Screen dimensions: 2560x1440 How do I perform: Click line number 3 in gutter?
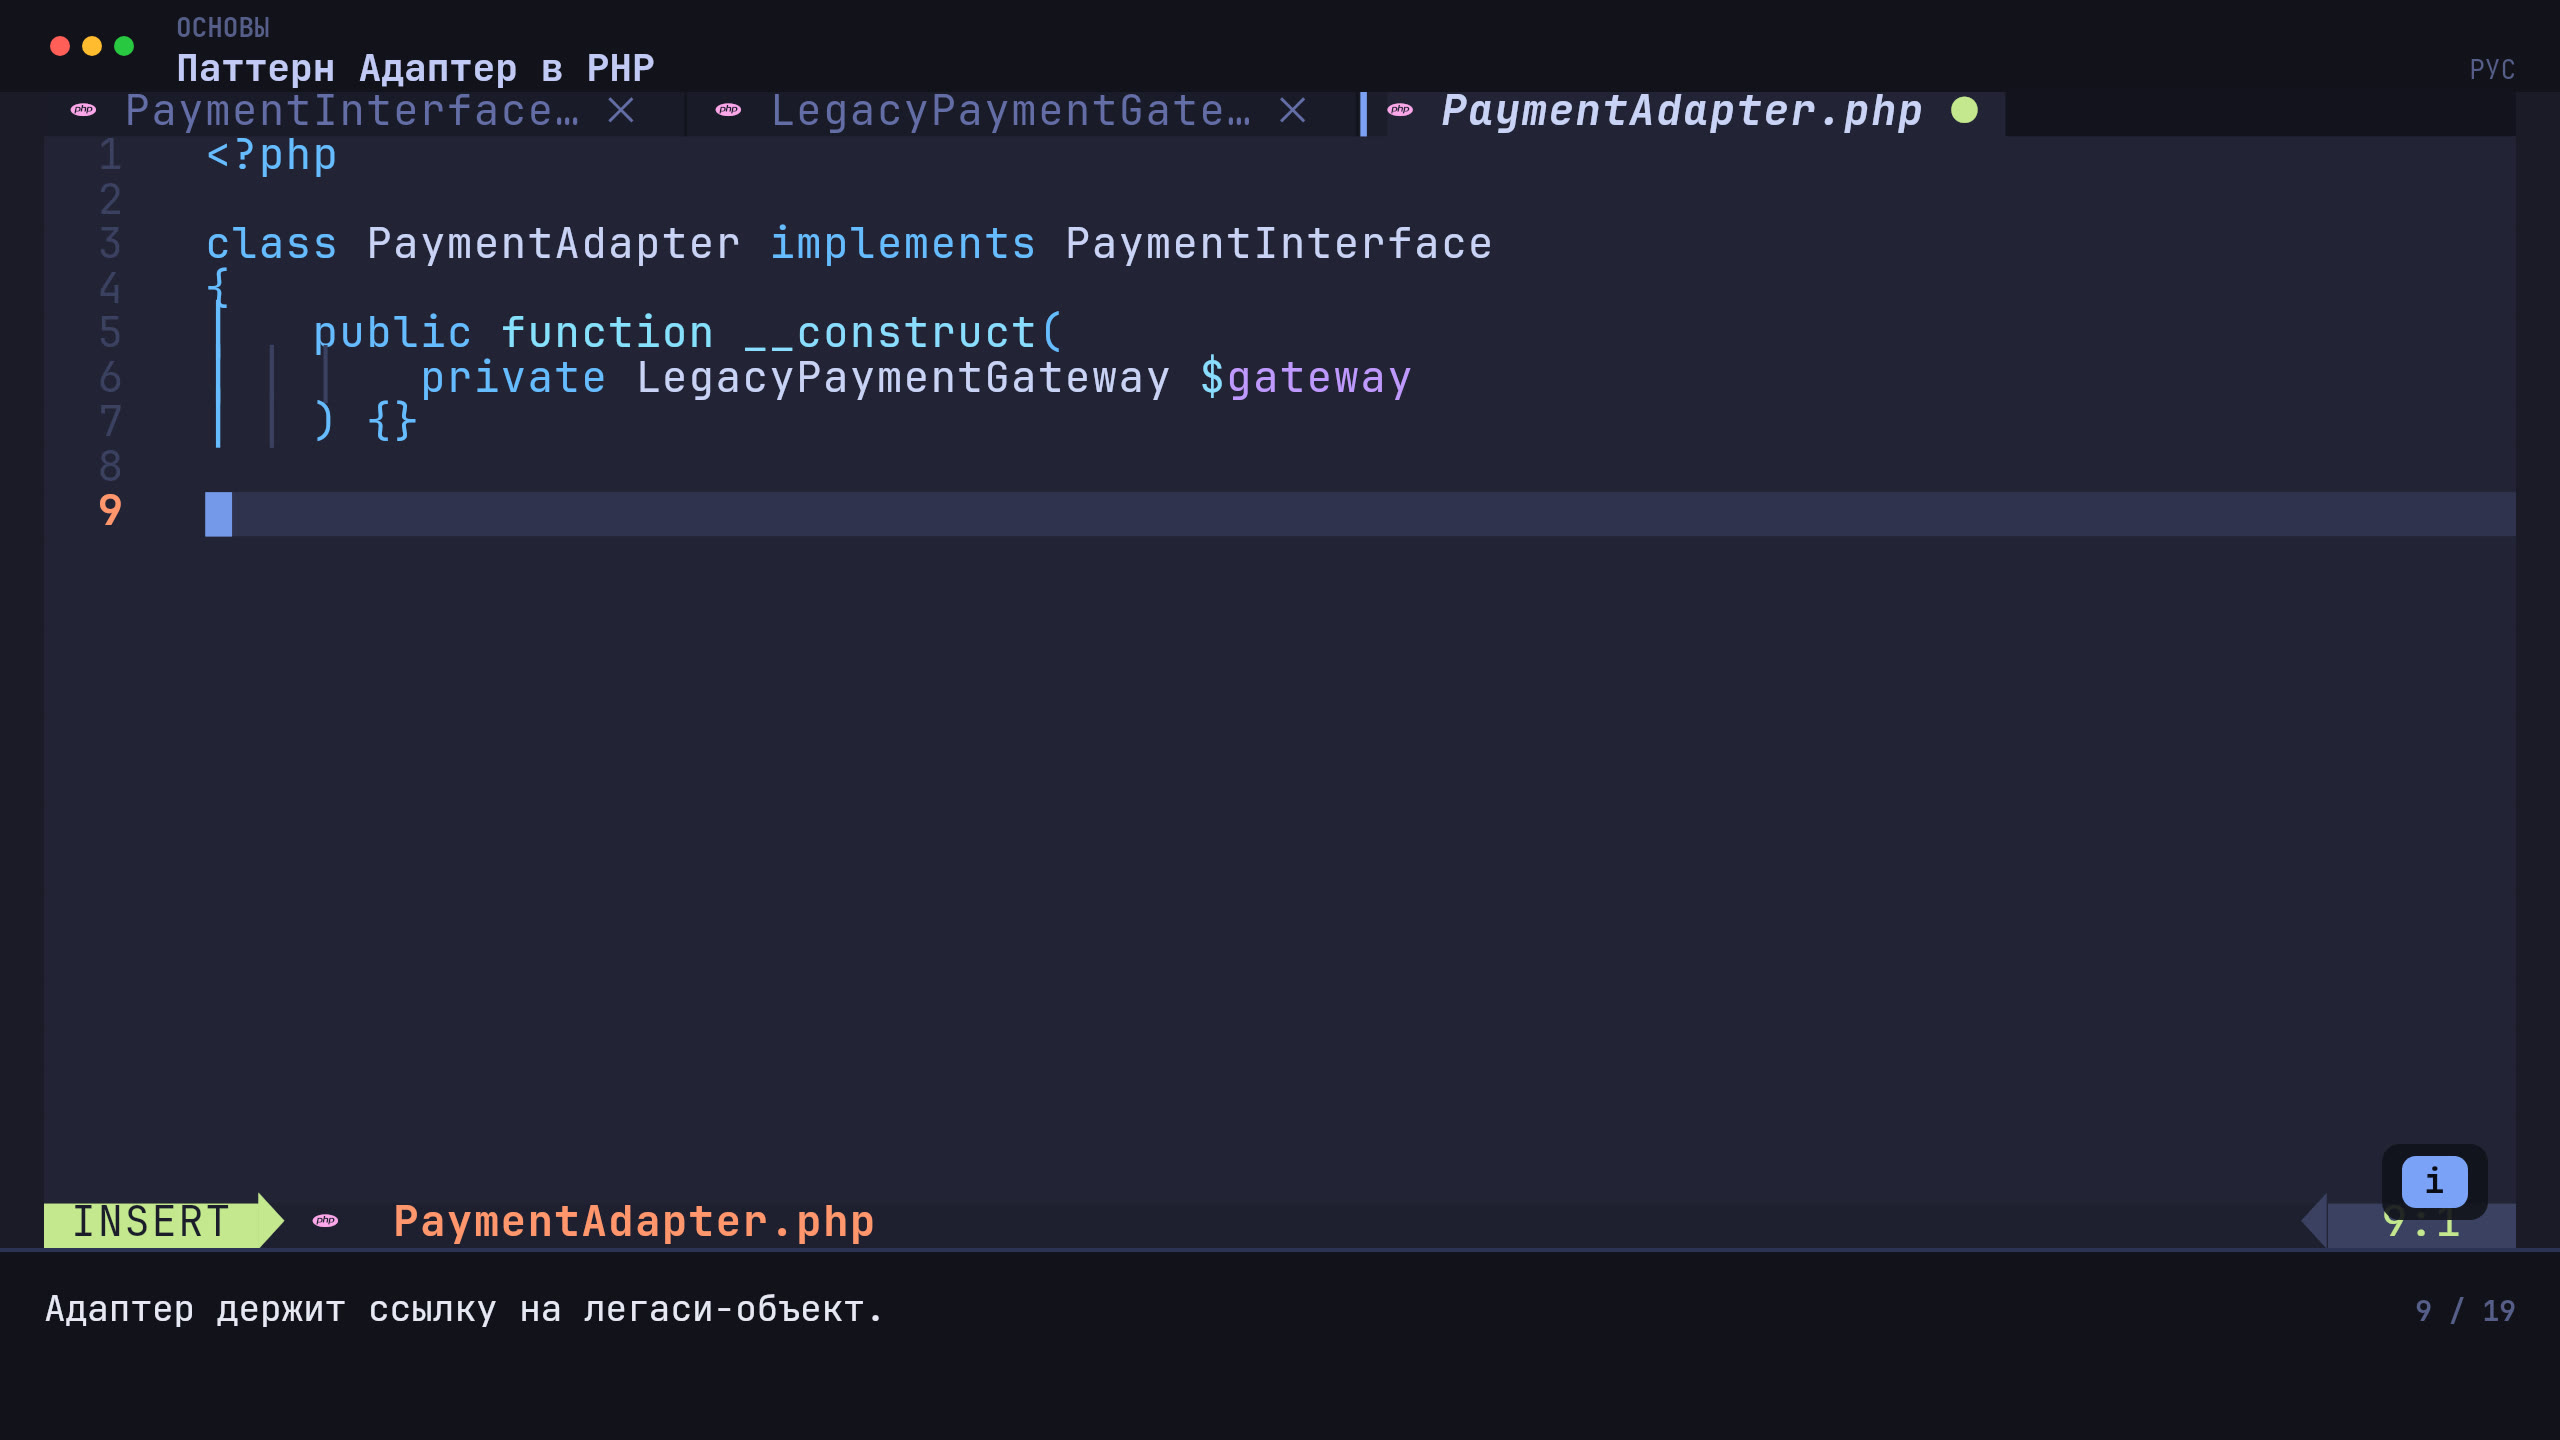(110, 244)
